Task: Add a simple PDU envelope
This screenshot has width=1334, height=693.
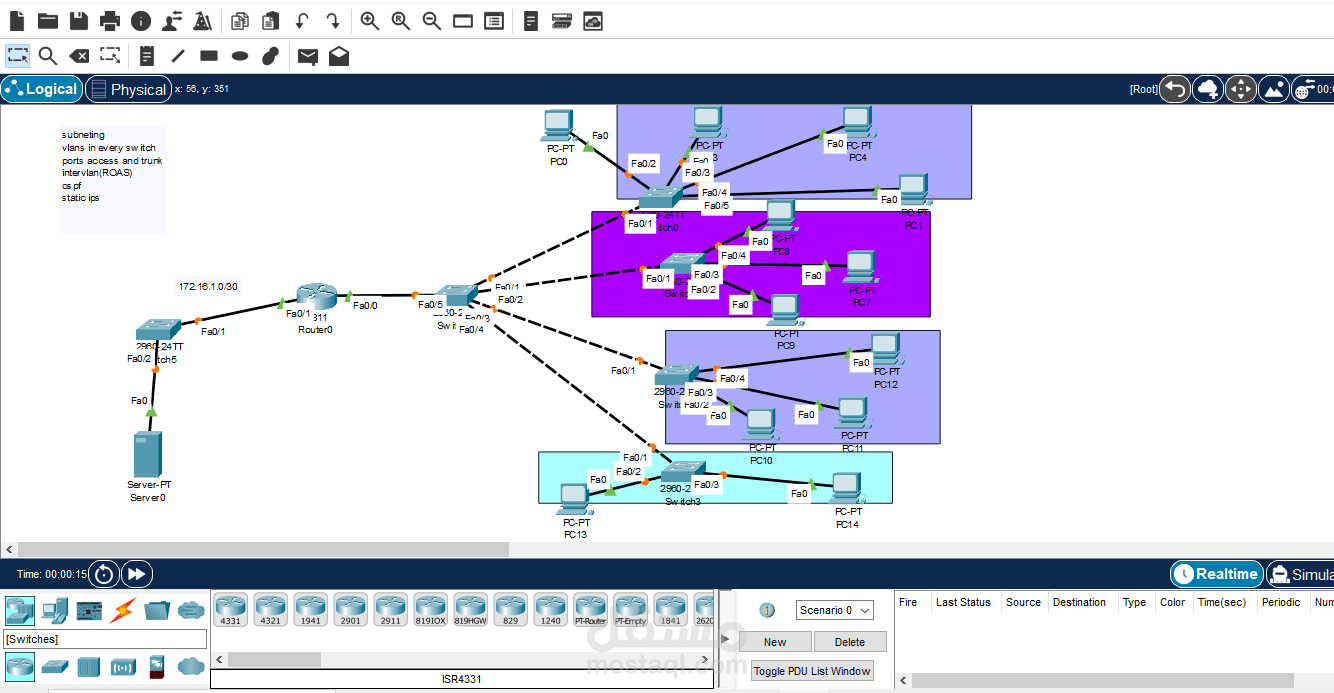Action: (x=308, y=56)
